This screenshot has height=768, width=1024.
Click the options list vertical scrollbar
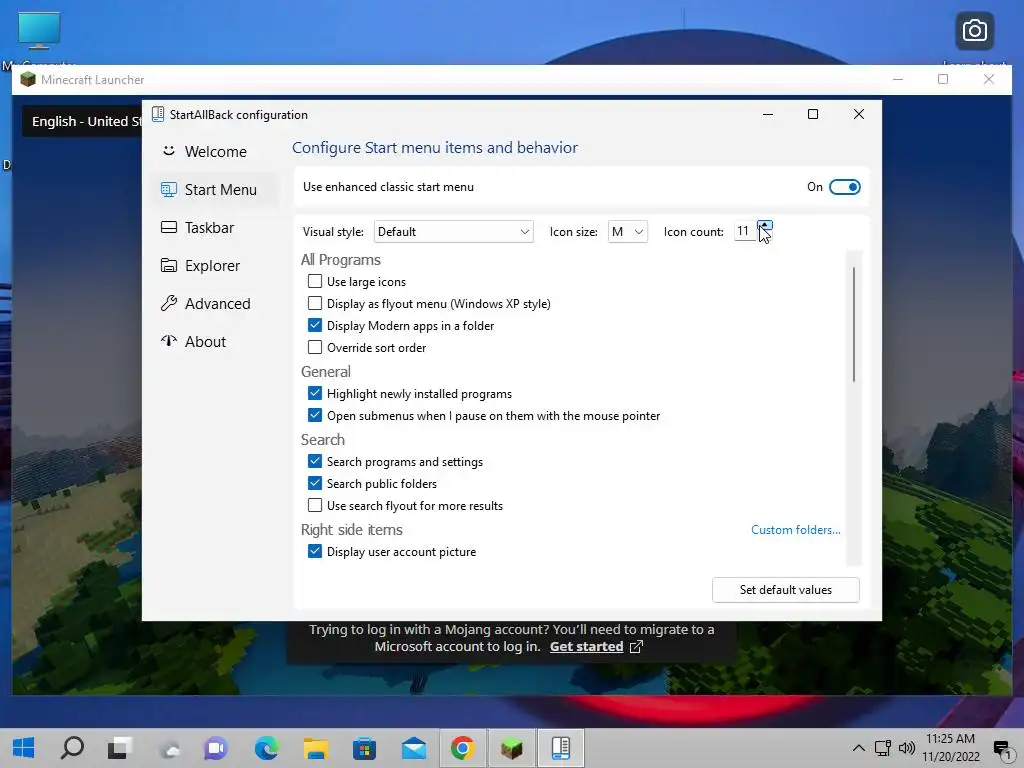pos(854,325)
